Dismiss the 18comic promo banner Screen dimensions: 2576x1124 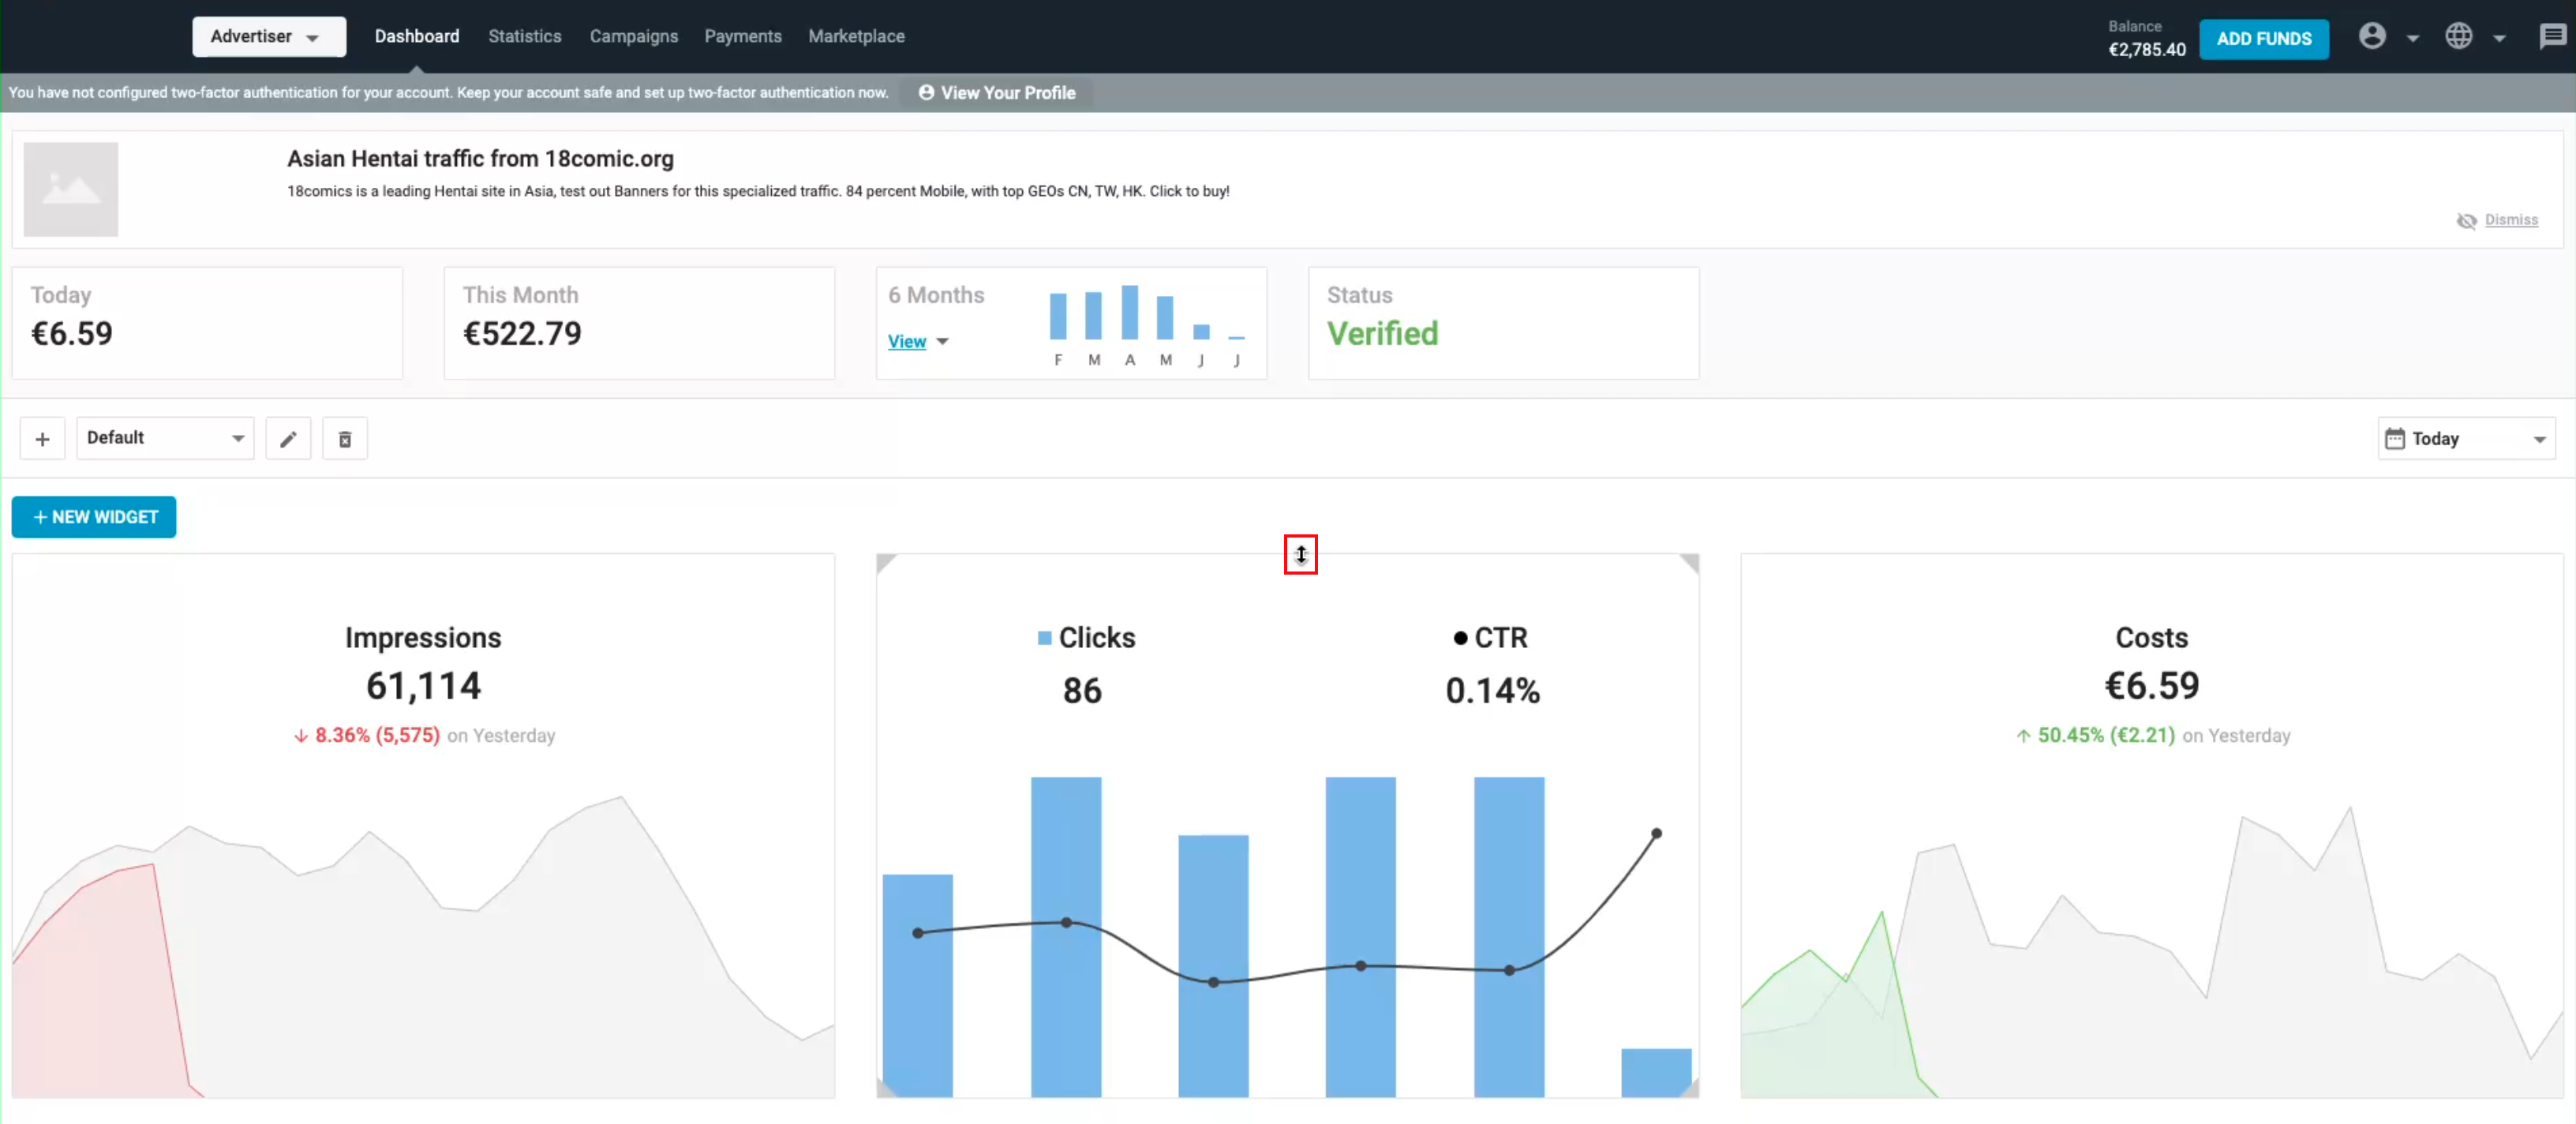2510,220
